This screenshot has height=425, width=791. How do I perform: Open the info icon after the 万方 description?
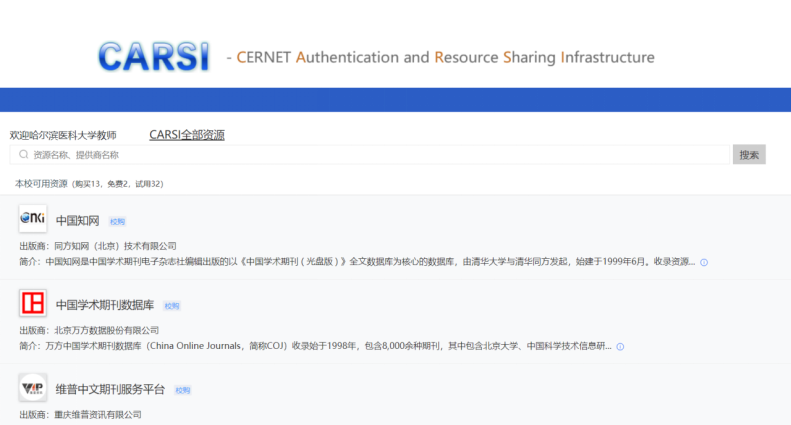tap(620, 347)
